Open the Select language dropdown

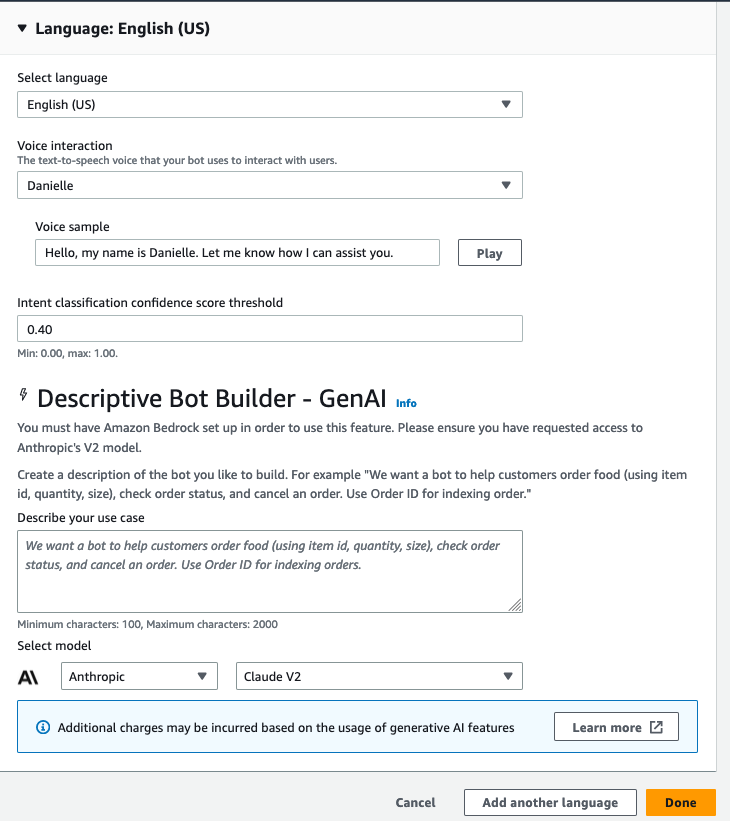(x=270, y=105)
